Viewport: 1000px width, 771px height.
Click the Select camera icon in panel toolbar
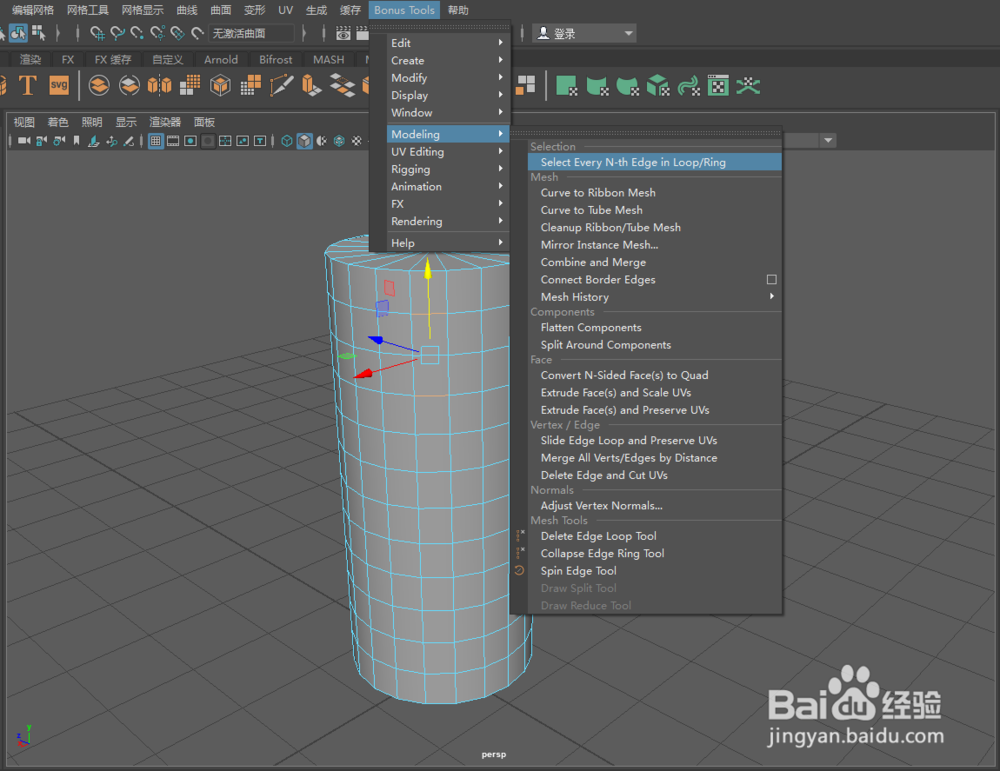(24, 141)
